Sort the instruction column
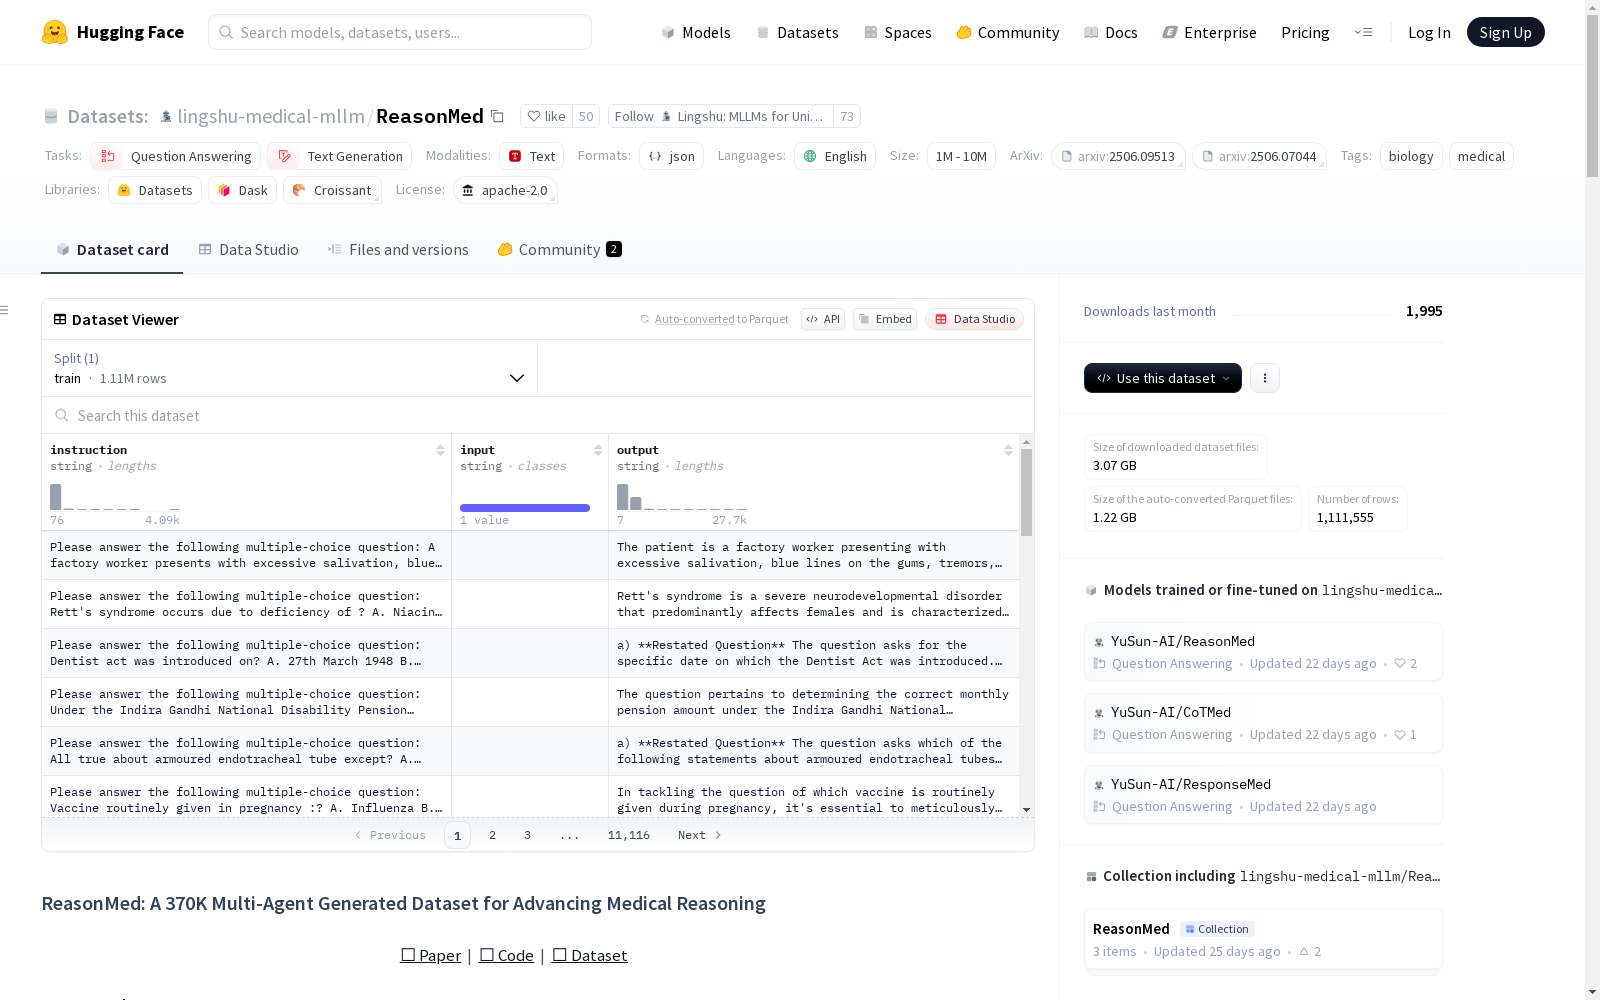 click(x=440, y=450)
